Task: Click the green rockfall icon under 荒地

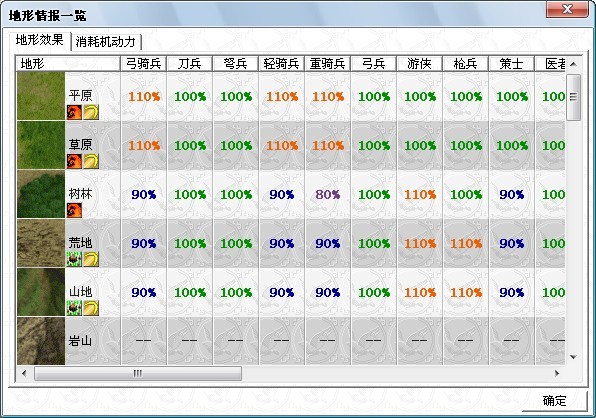Action: 74,259
